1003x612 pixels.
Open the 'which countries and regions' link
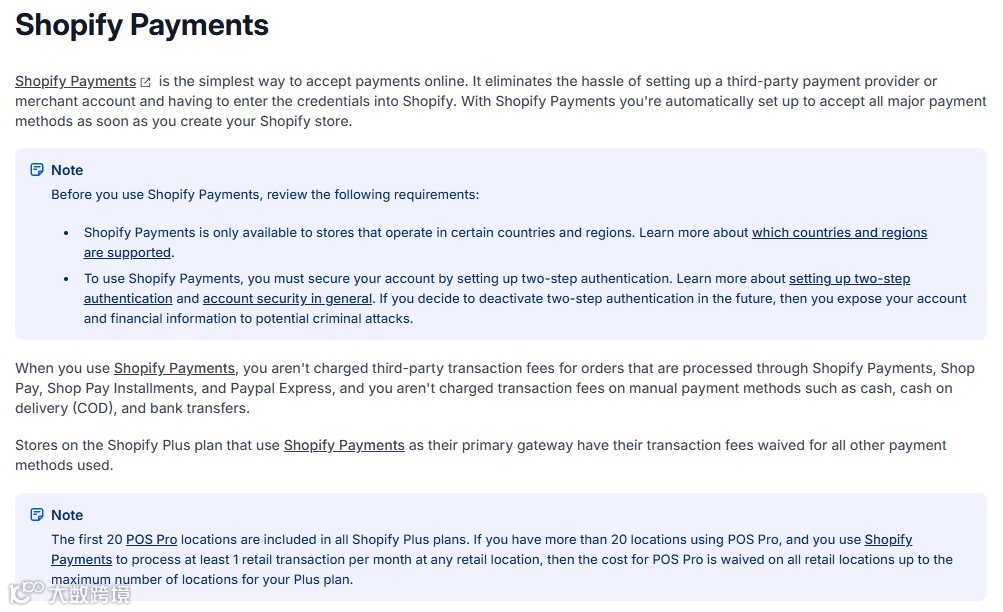click(839, 233)
